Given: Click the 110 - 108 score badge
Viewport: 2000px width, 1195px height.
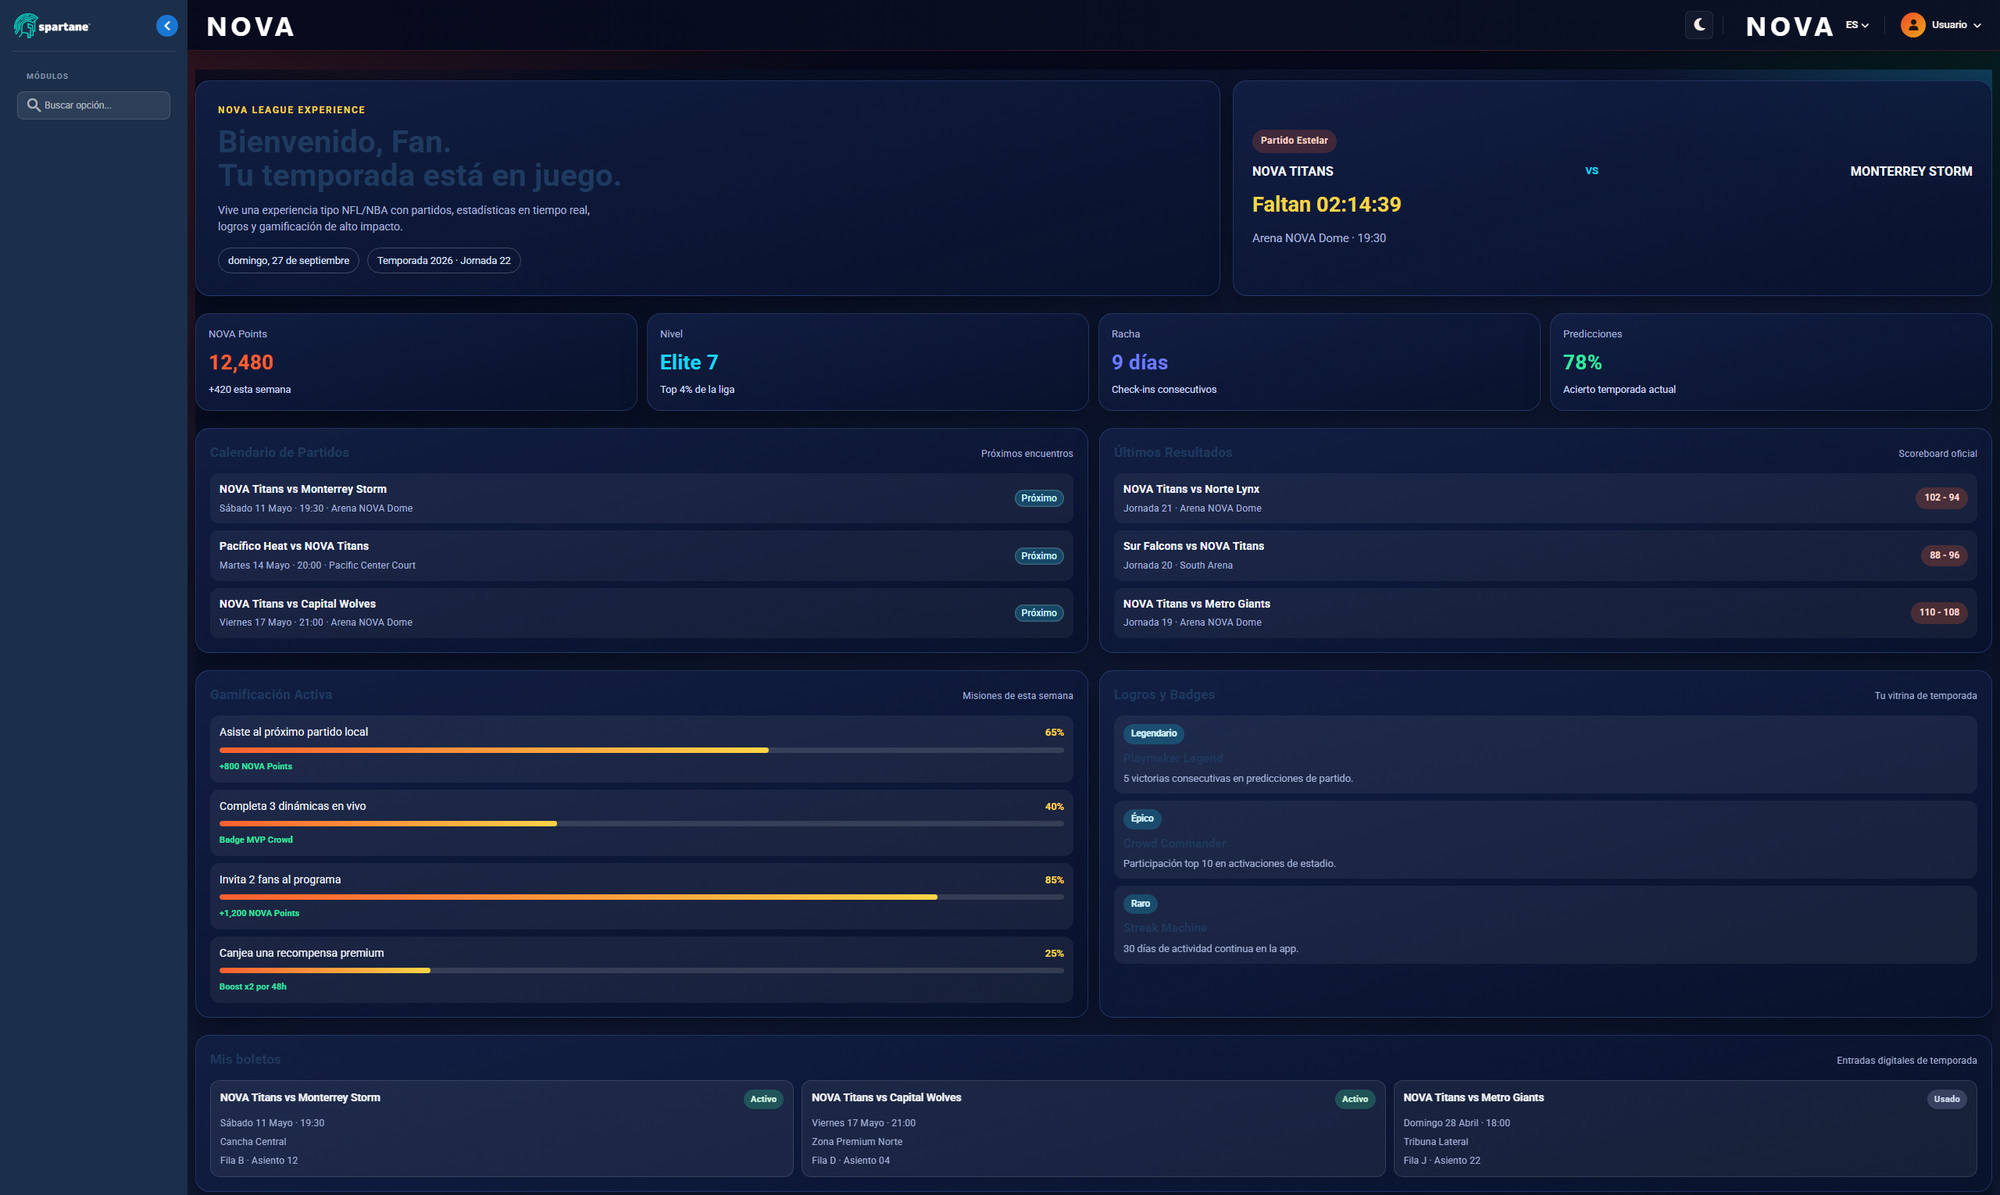Looking at the screenshot, I should click(1939, 613).
